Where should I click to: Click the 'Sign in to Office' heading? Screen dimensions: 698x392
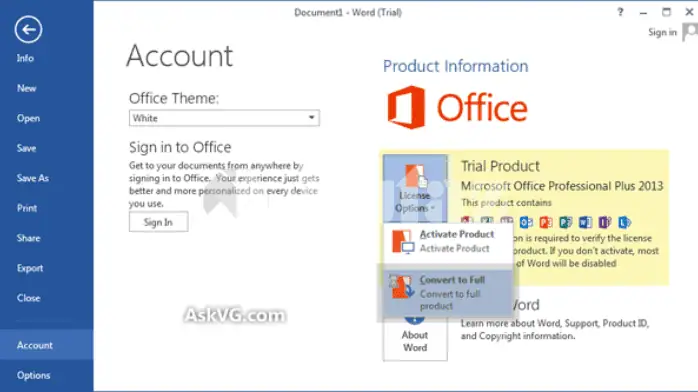180,147
